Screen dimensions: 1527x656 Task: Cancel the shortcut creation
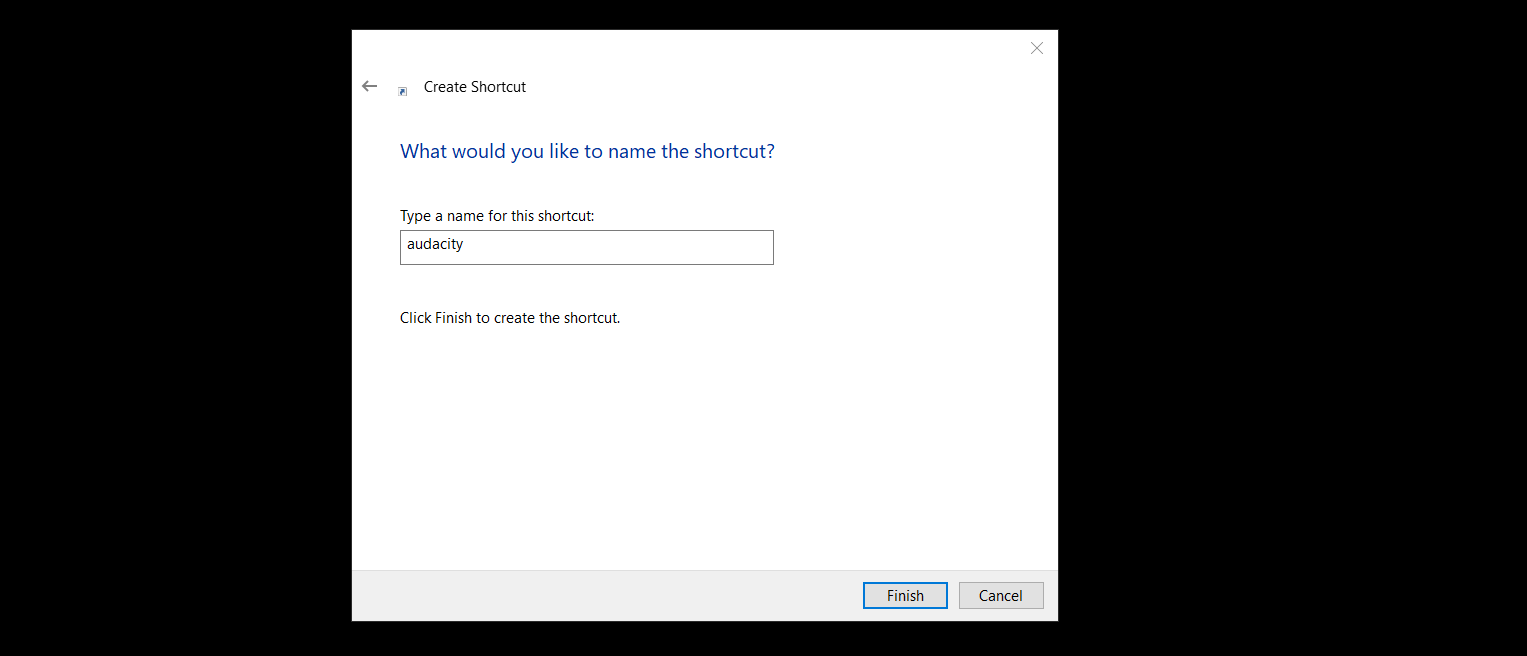1001,596
